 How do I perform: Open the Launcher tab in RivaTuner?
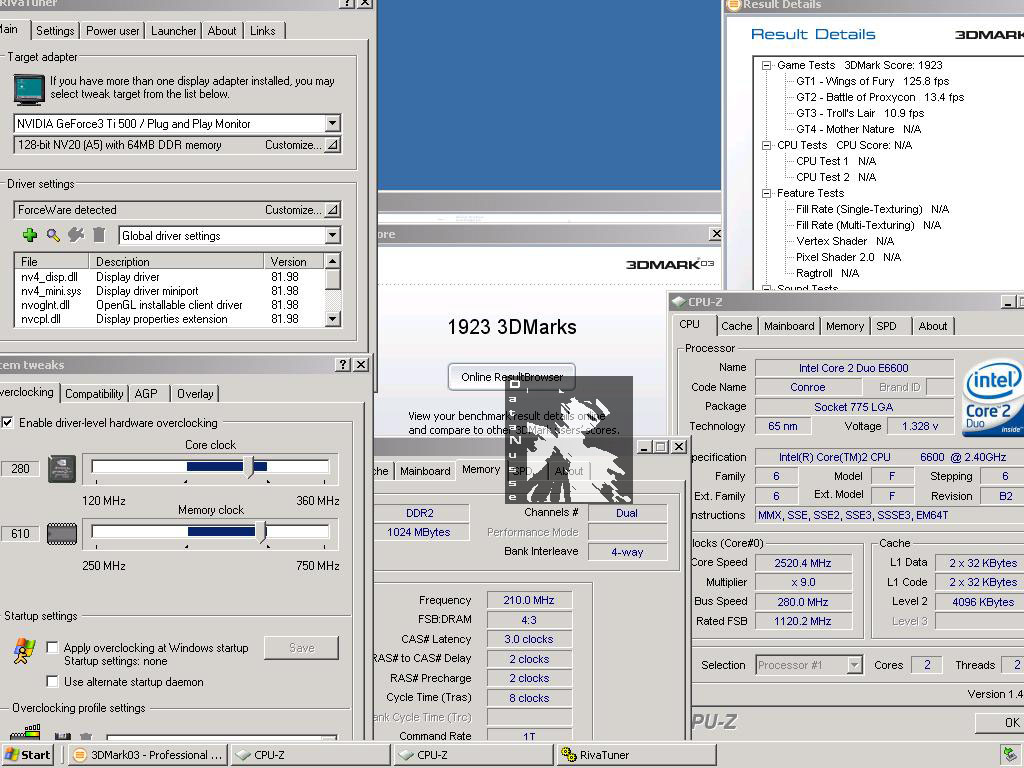(173, 31)
